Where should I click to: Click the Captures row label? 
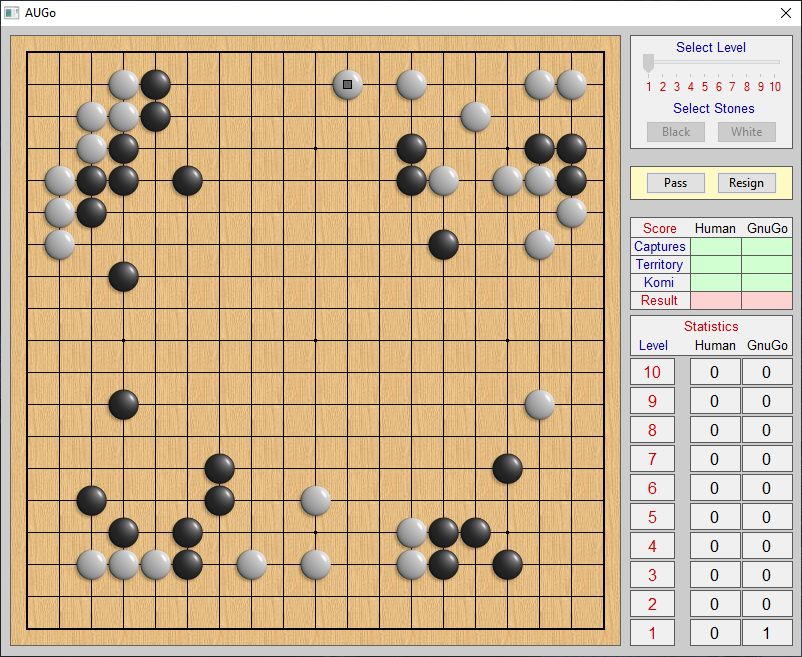(660, 246)
